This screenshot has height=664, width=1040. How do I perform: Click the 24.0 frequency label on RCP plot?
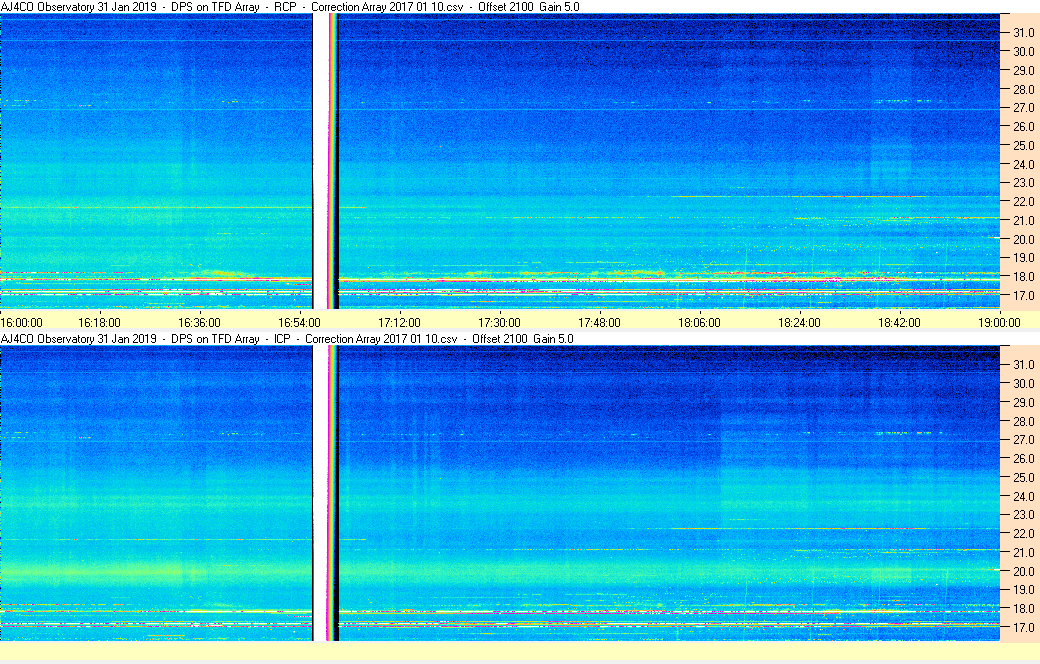[x=1023, y=165]
